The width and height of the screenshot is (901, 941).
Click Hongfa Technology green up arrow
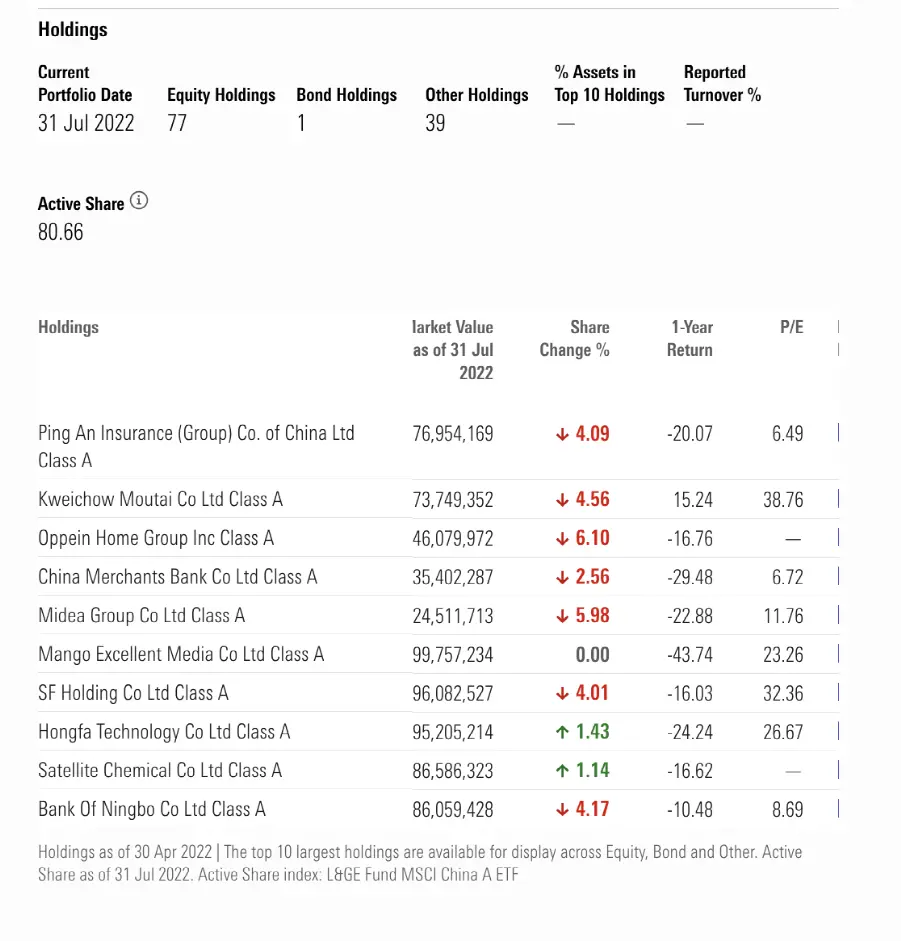[562, 732]
